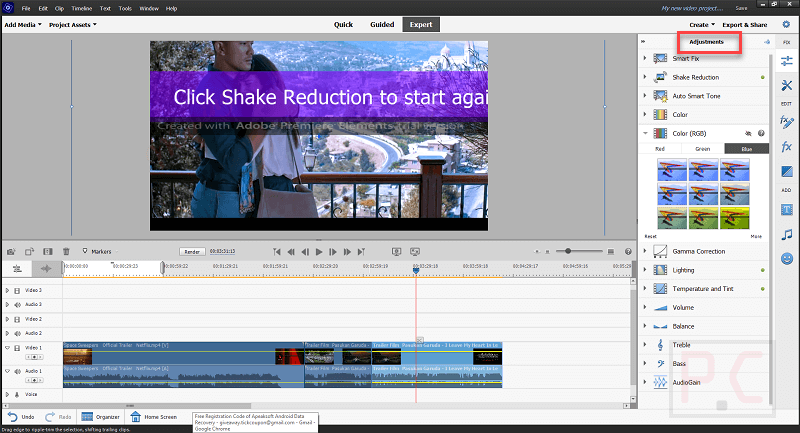
Task: Collapse the Color (RGB) adjustment
Action: point(645,133)
